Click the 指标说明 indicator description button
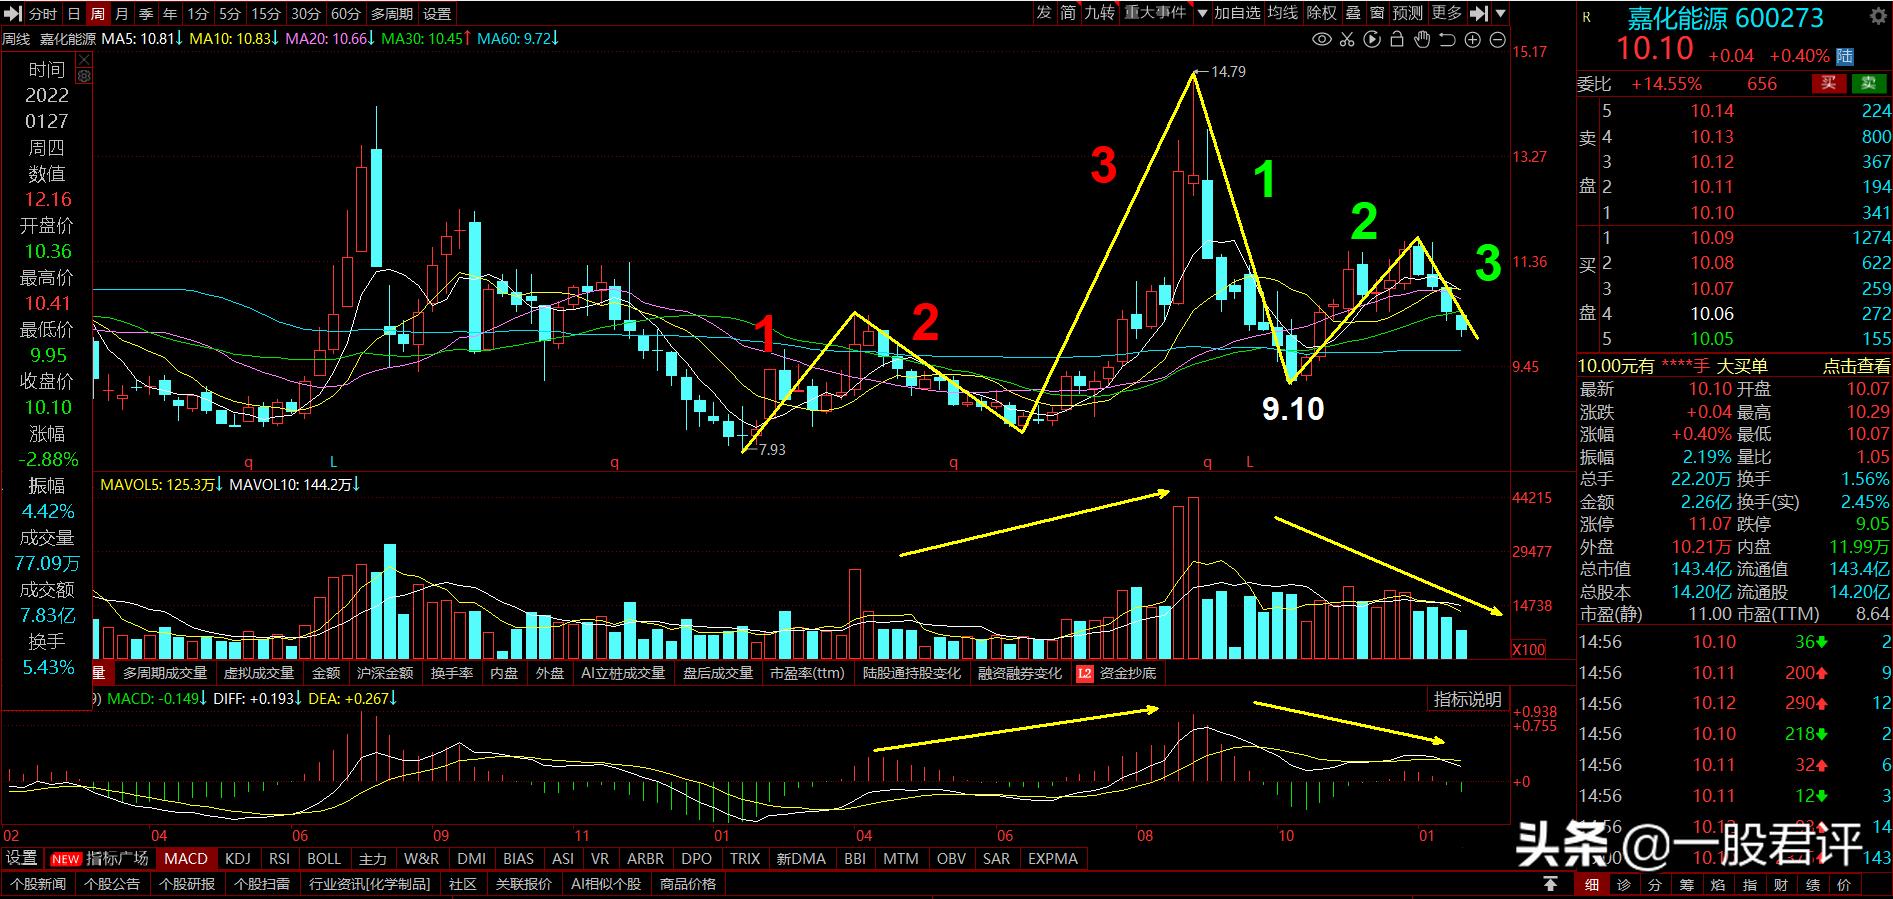This screenshot has height=899, width=1893. [x=1468, y=700]
